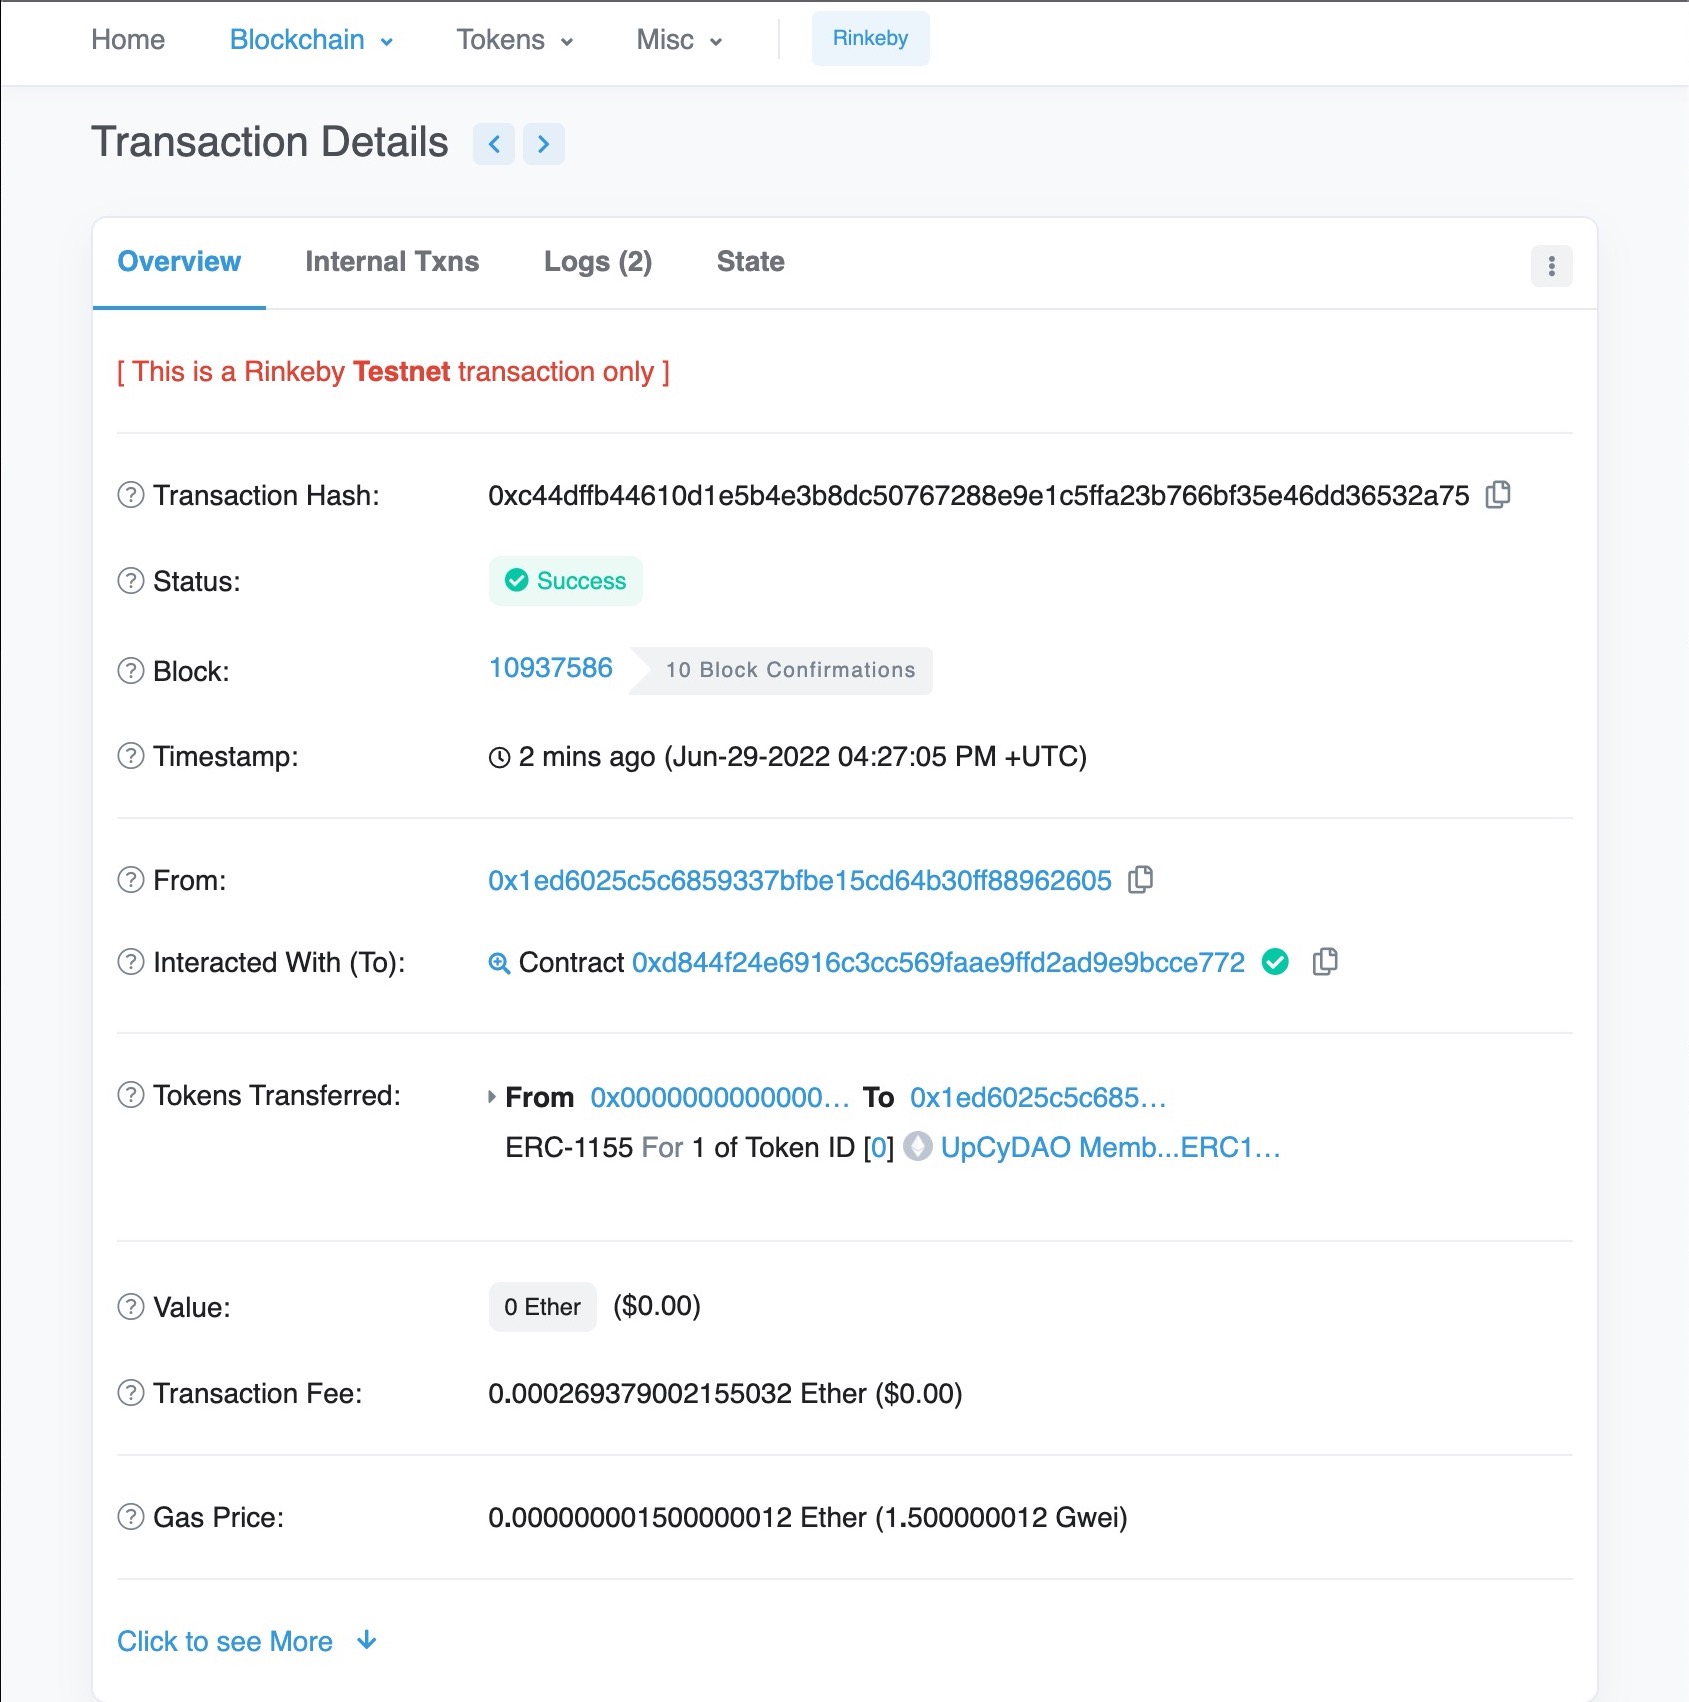Screen dimensions: 1689x1702
Task: Click the Rinkeby network button
Action: (870, 39)
